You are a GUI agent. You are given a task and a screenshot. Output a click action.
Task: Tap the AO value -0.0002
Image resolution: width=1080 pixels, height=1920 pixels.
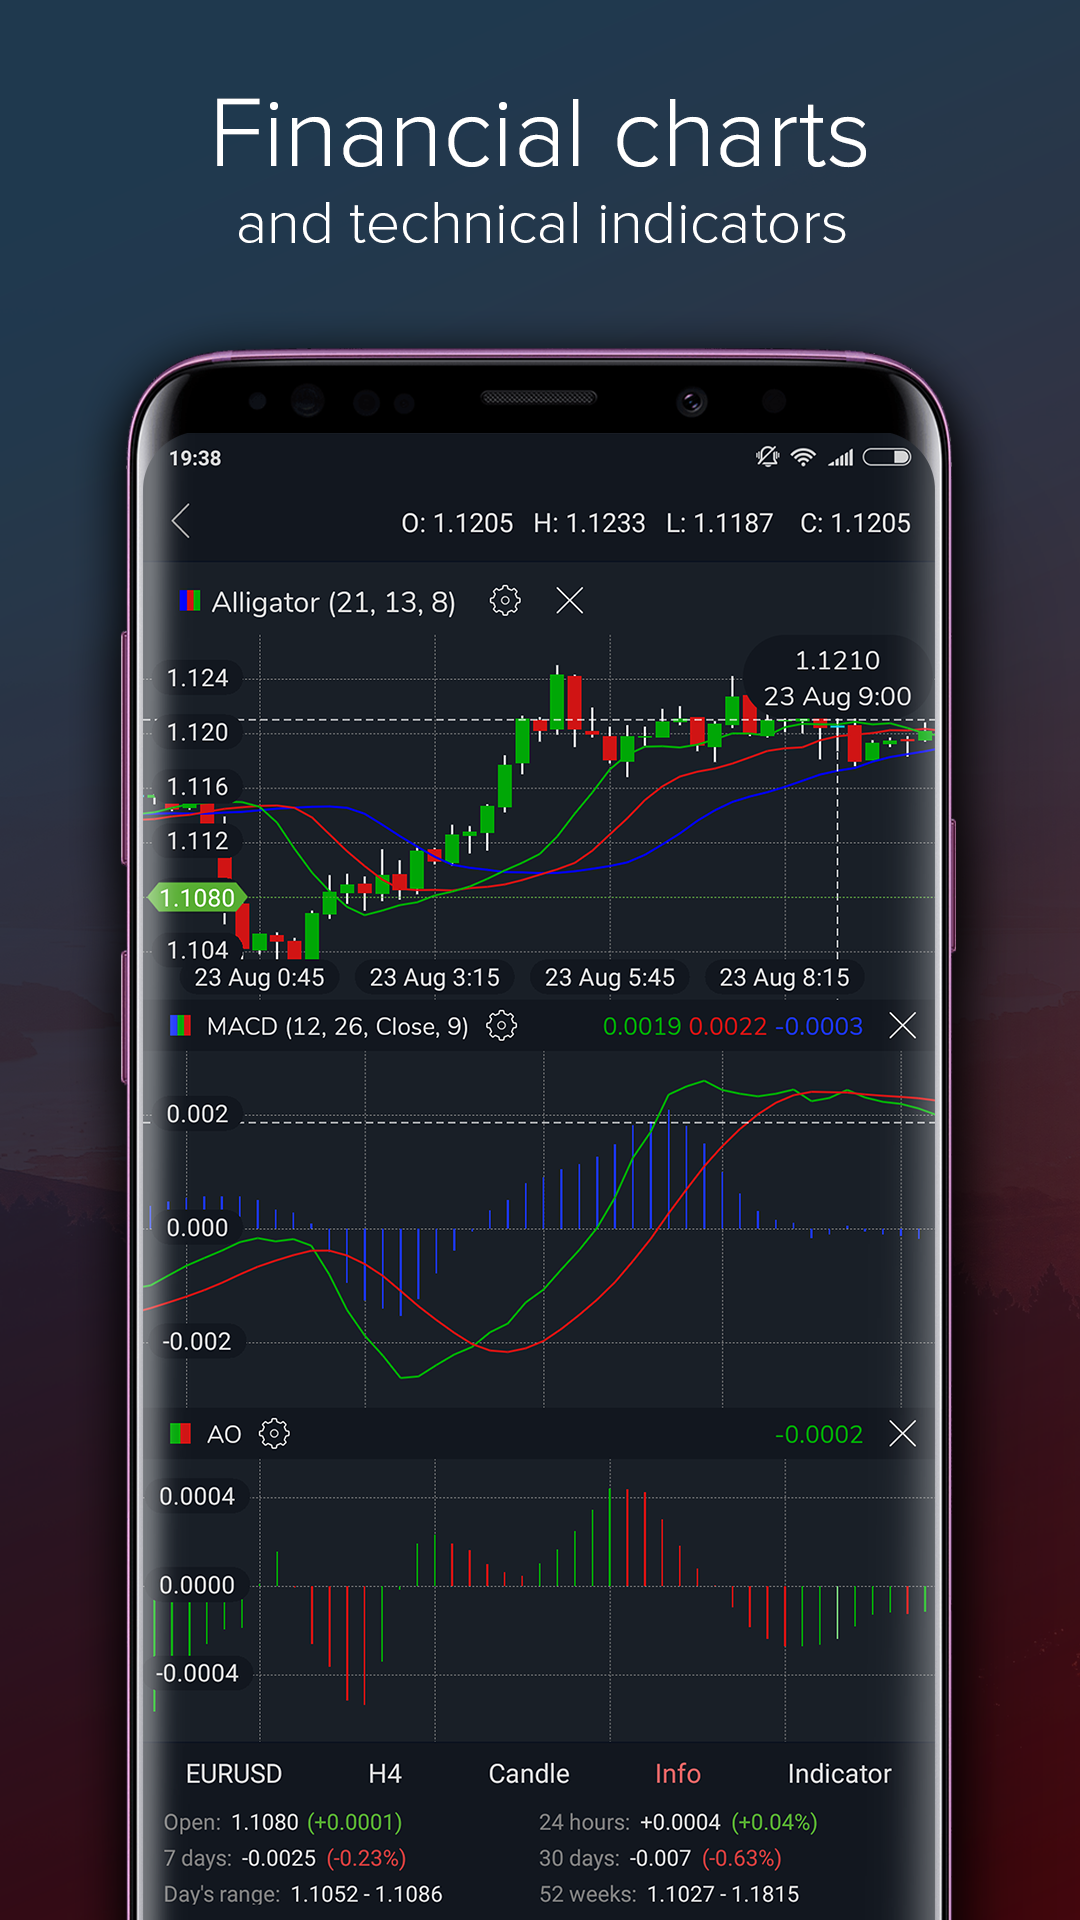[x=819, y=1434]
